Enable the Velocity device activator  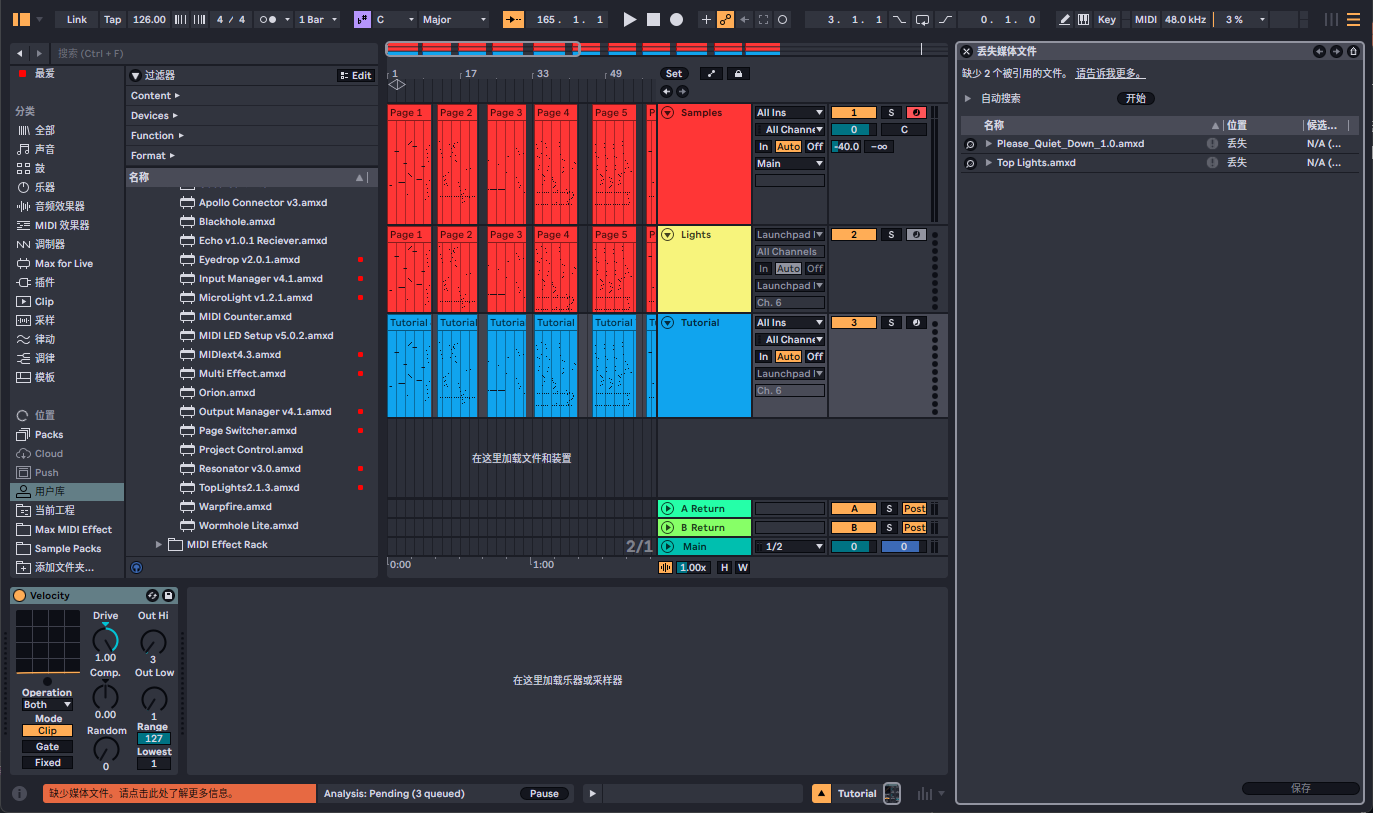(x=19, y=596)
